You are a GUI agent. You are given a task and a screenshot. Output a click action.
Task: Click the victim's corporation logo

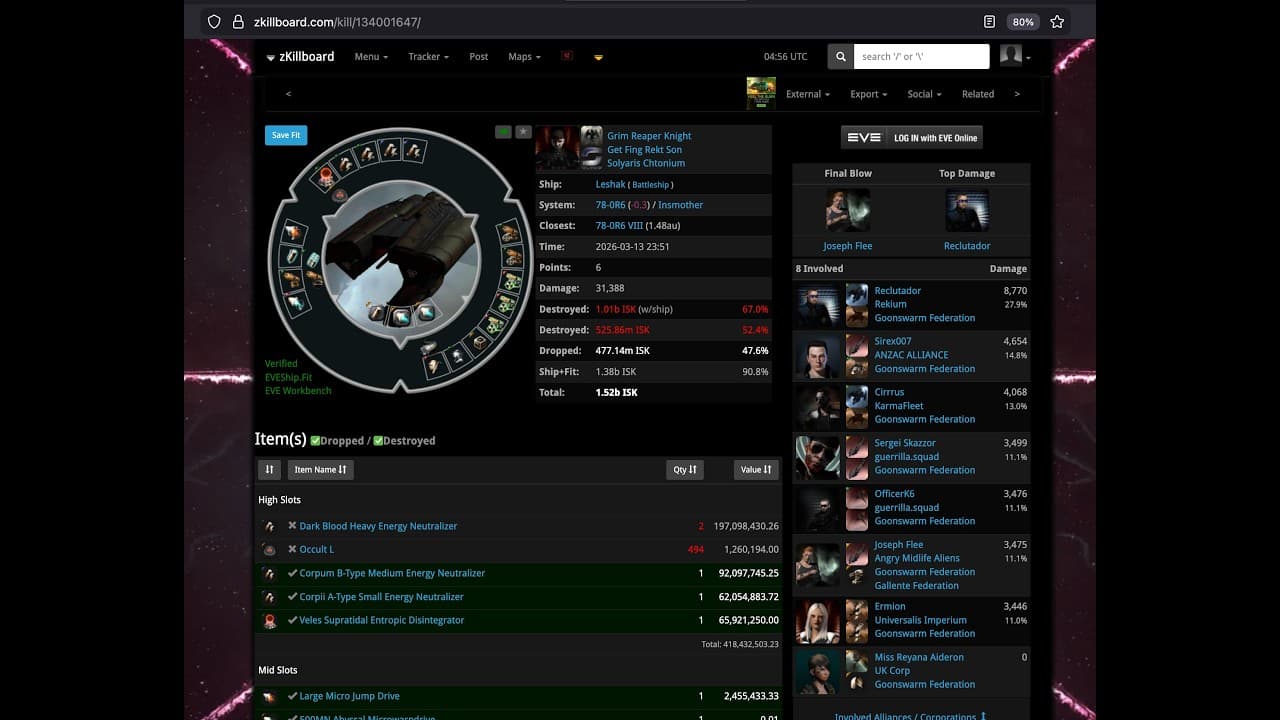pyautogui.click(x=592, y=137)
